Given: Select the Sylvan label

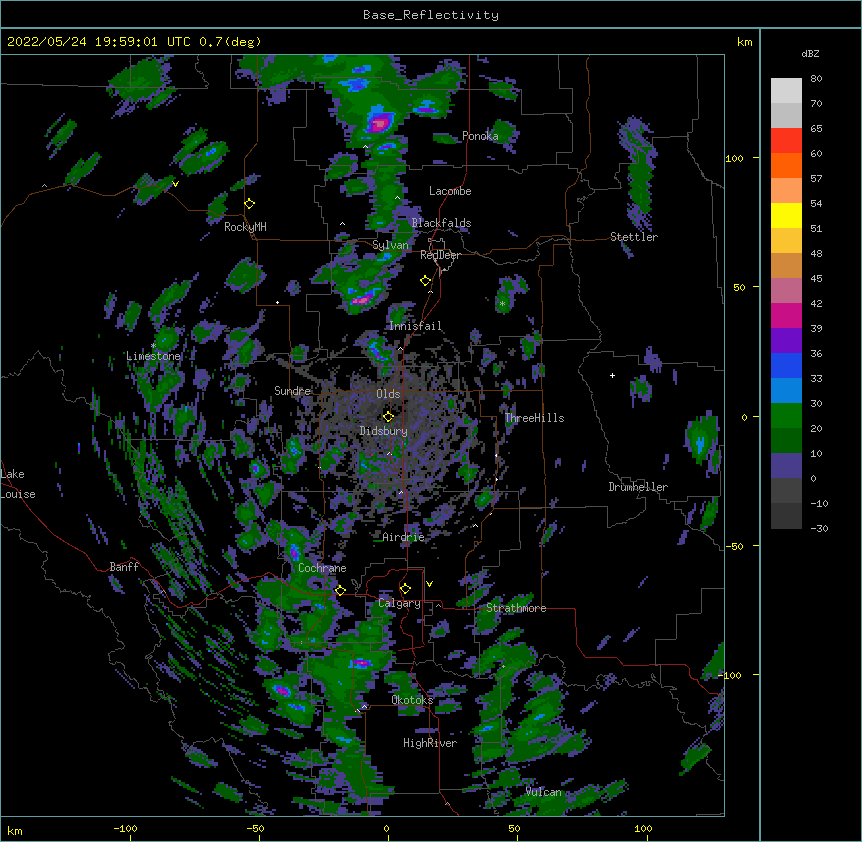Looking at the screenshot, I should (x=390, y=245).
